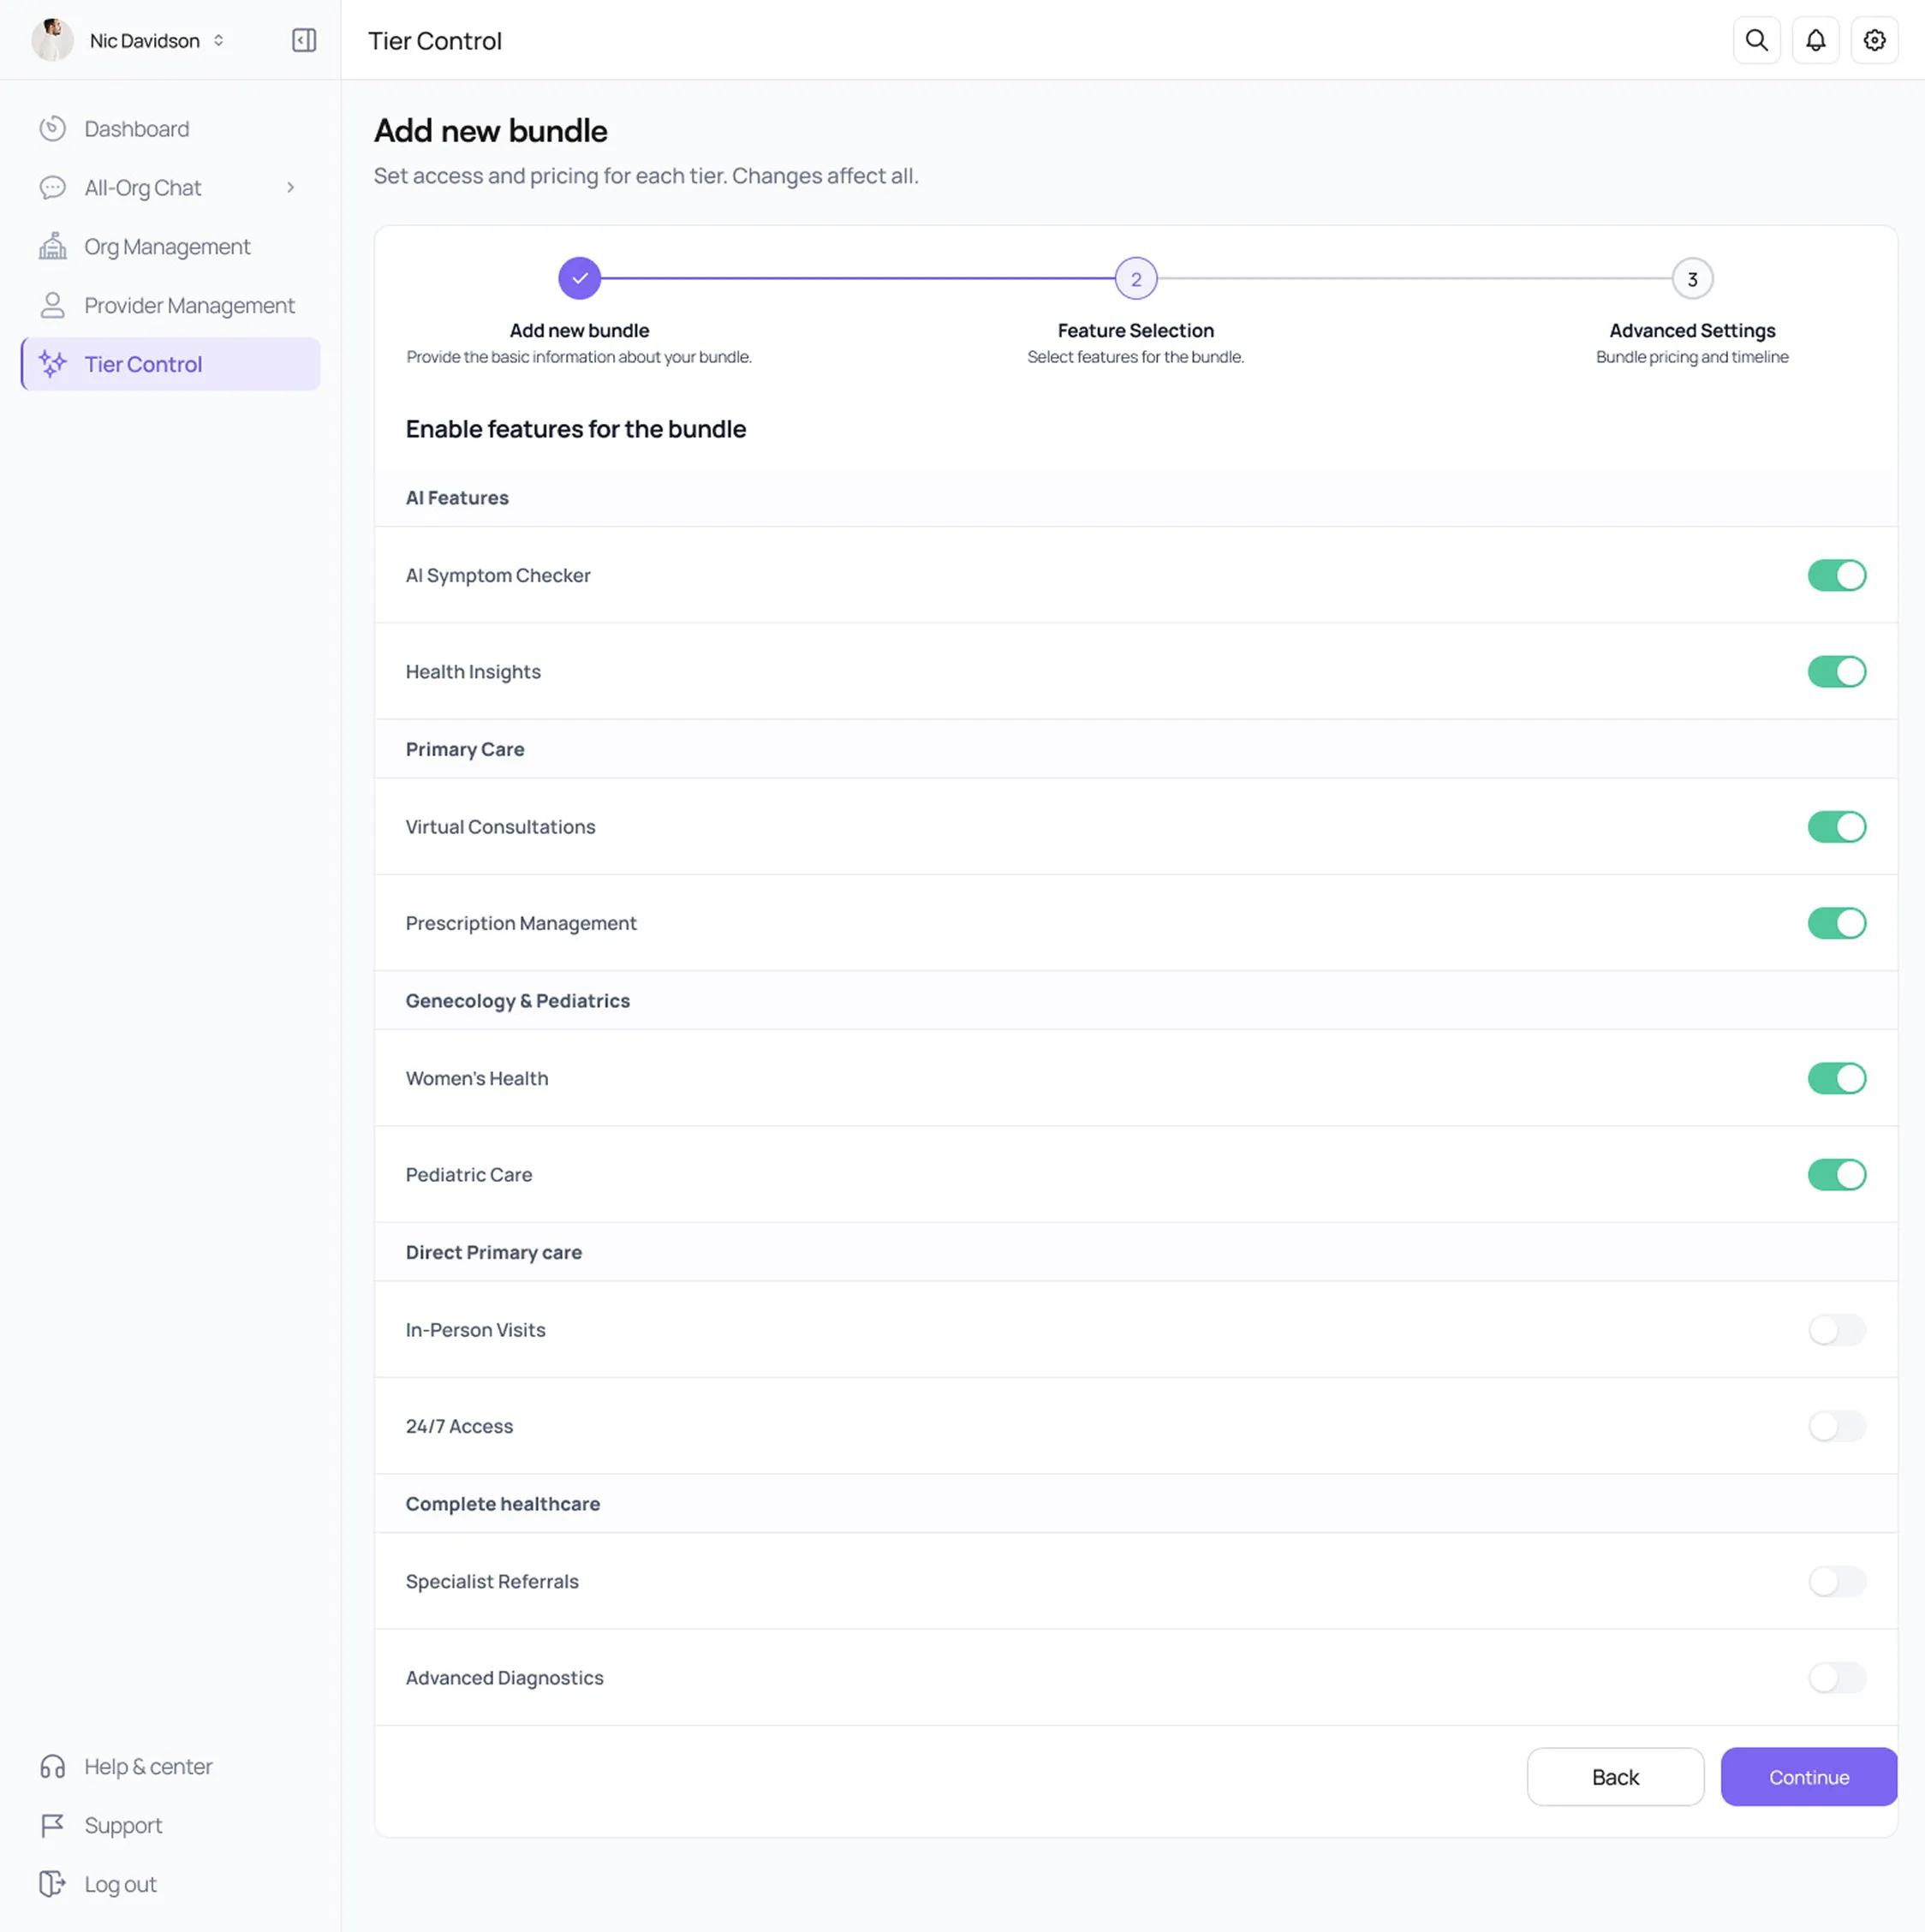The width and height of the screenshot is (1925, 1932).
Task: Collapse the sidebar with the panel icon
Action: point(304,40)
